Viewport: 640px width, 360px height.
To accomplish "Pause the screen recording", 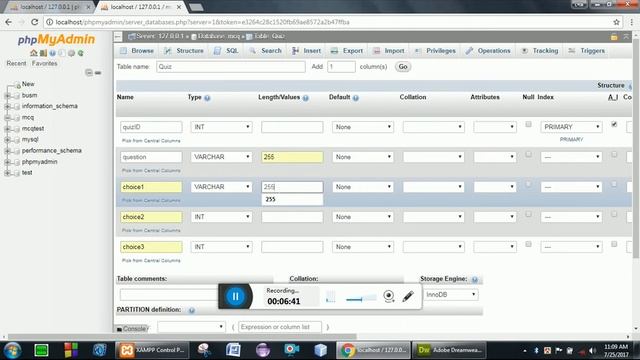I will (236, 296).
